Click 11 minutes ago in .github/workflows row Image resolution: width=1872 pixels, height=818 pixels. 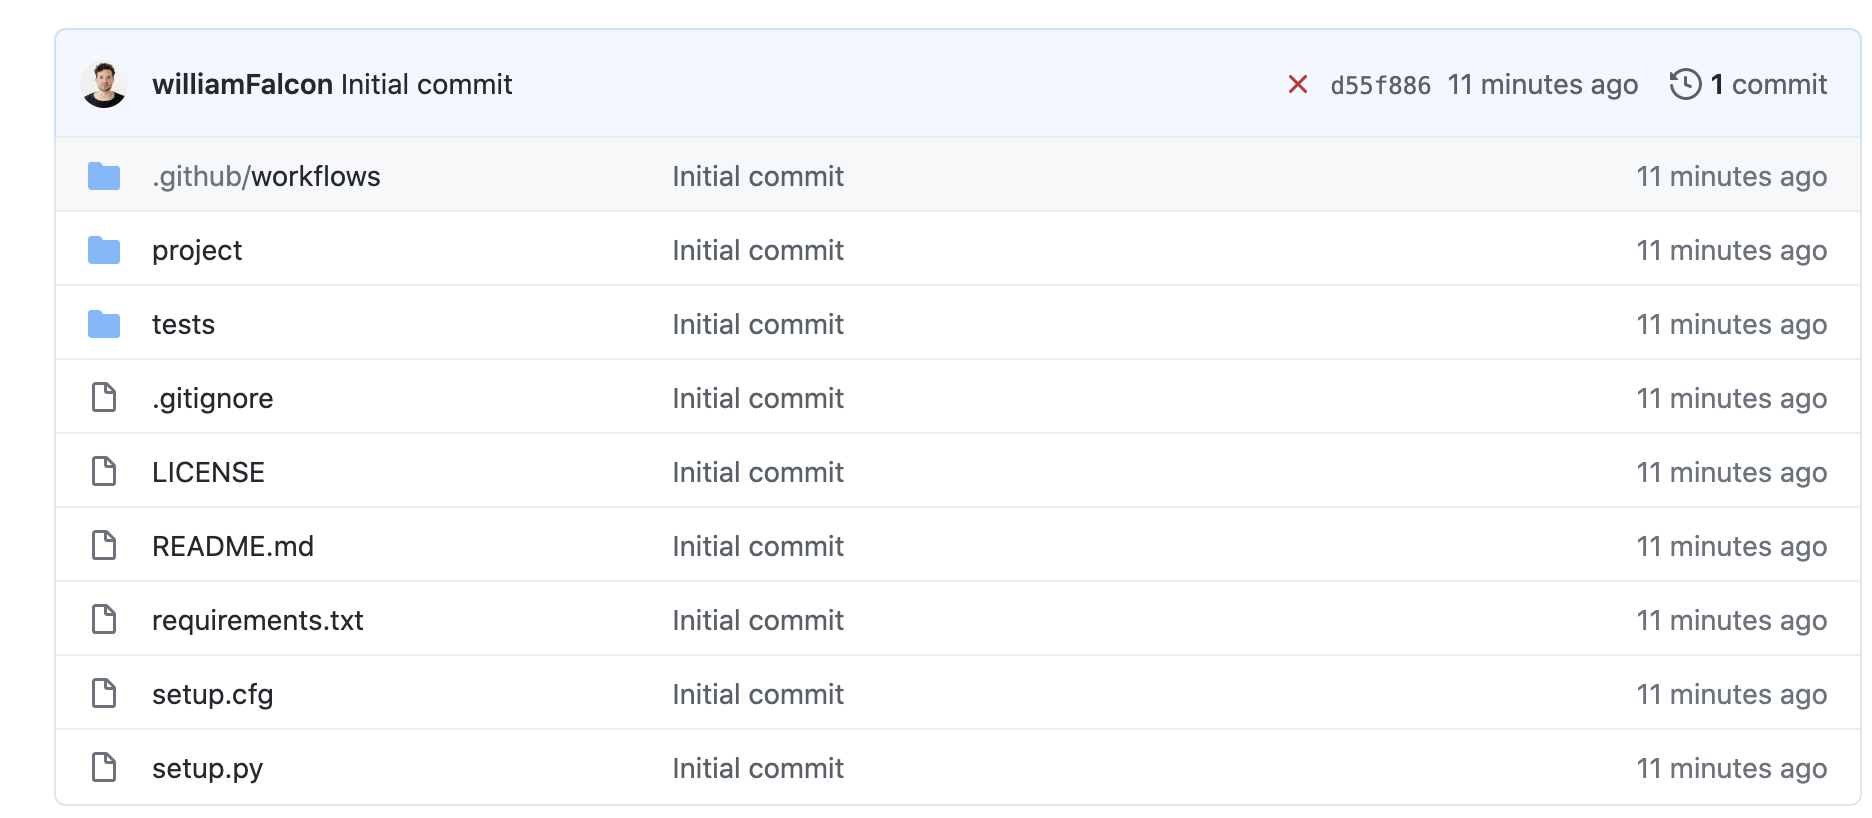1732,177
